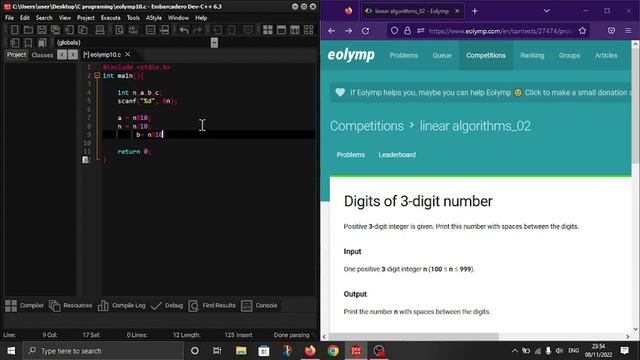Image resolution: width=640 pixels, height=360 pixels.
Task: Click the eolymp logo
Action: click(x=351, y=55)
